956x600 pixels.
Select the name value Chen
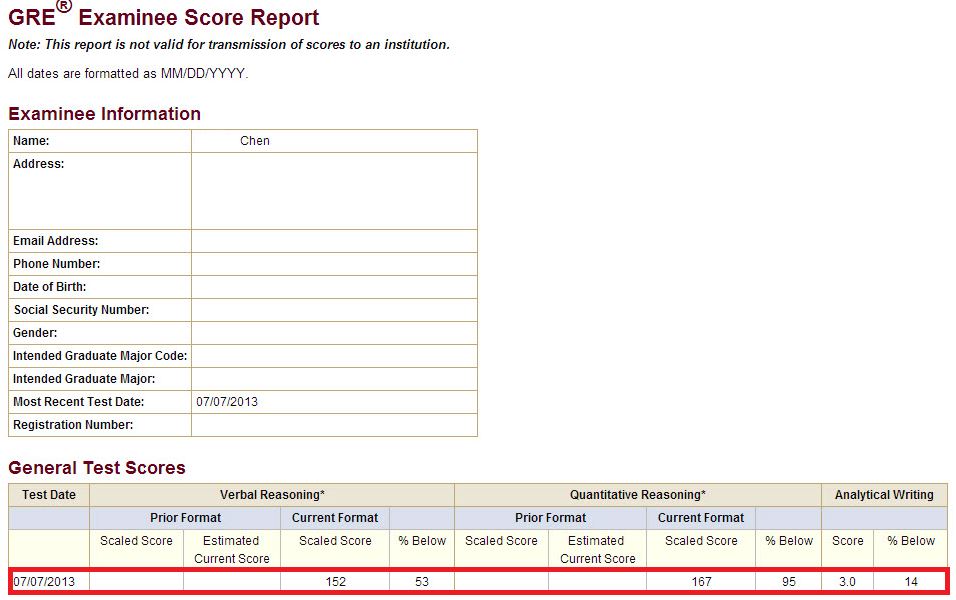pyautogui.click(x=255, y=141)
